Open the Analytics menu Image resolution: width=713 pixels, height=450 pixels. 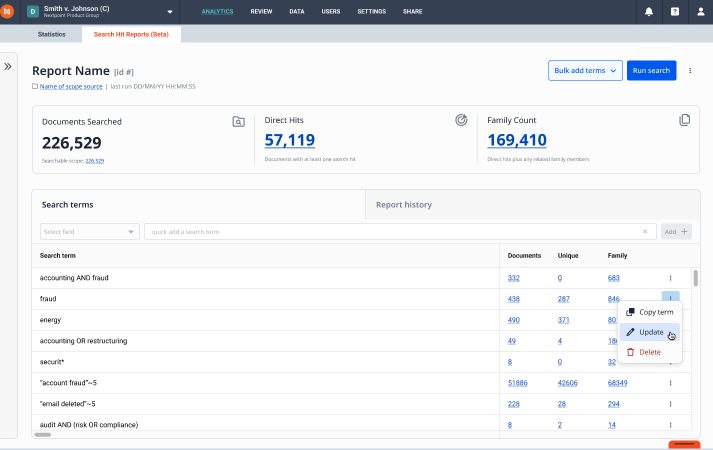217,11
